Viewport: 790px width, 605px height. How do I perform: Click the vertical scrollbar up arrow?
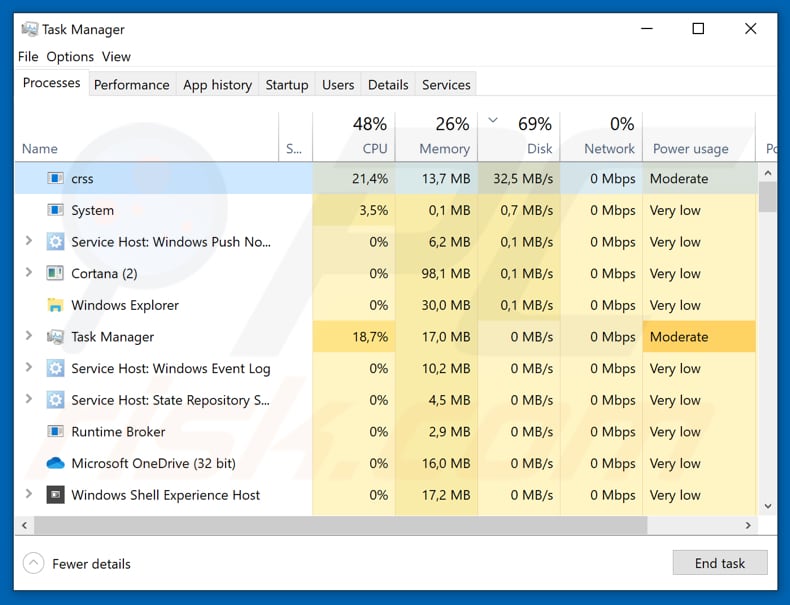767,173
